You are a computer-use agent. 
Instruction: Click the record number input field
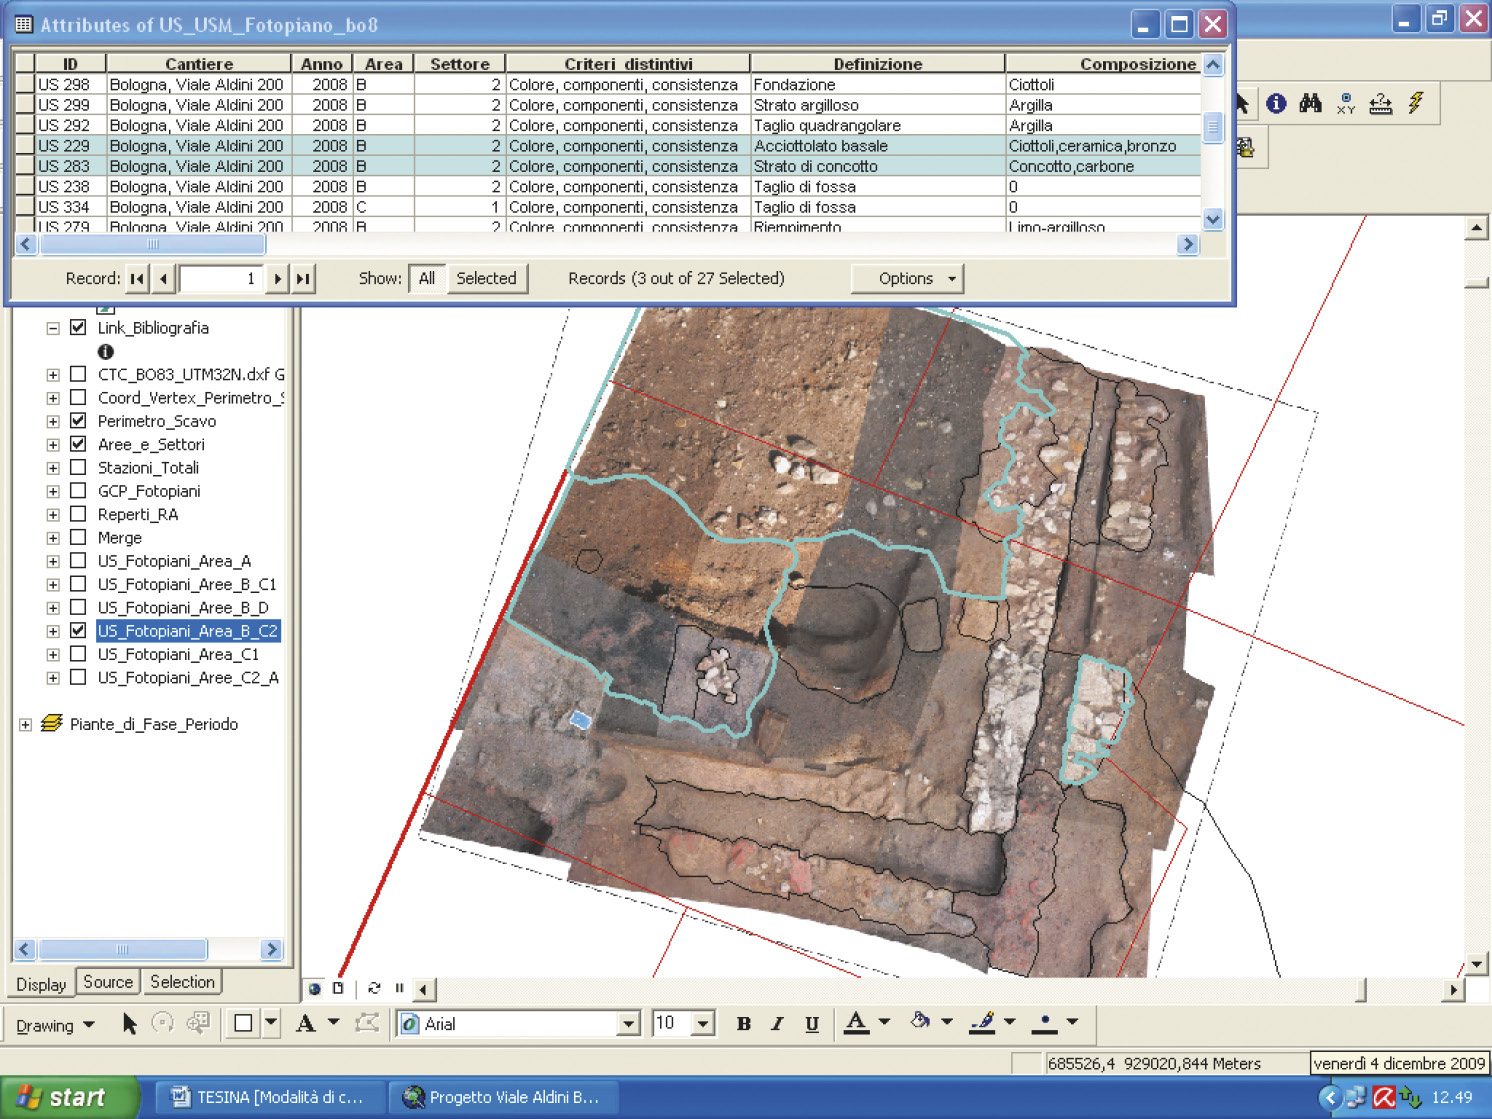click(221, 279)
